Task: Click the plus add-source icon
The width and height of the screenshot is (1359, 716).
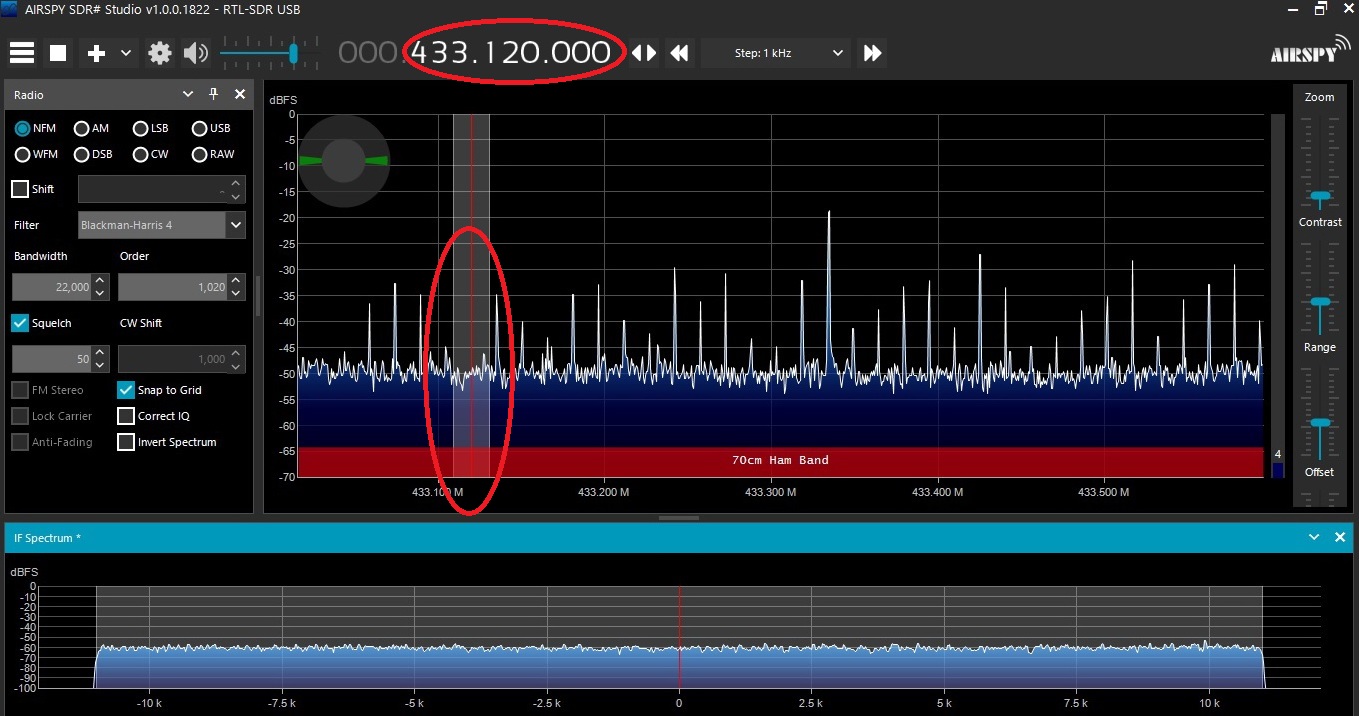Action: coord(97,53)
